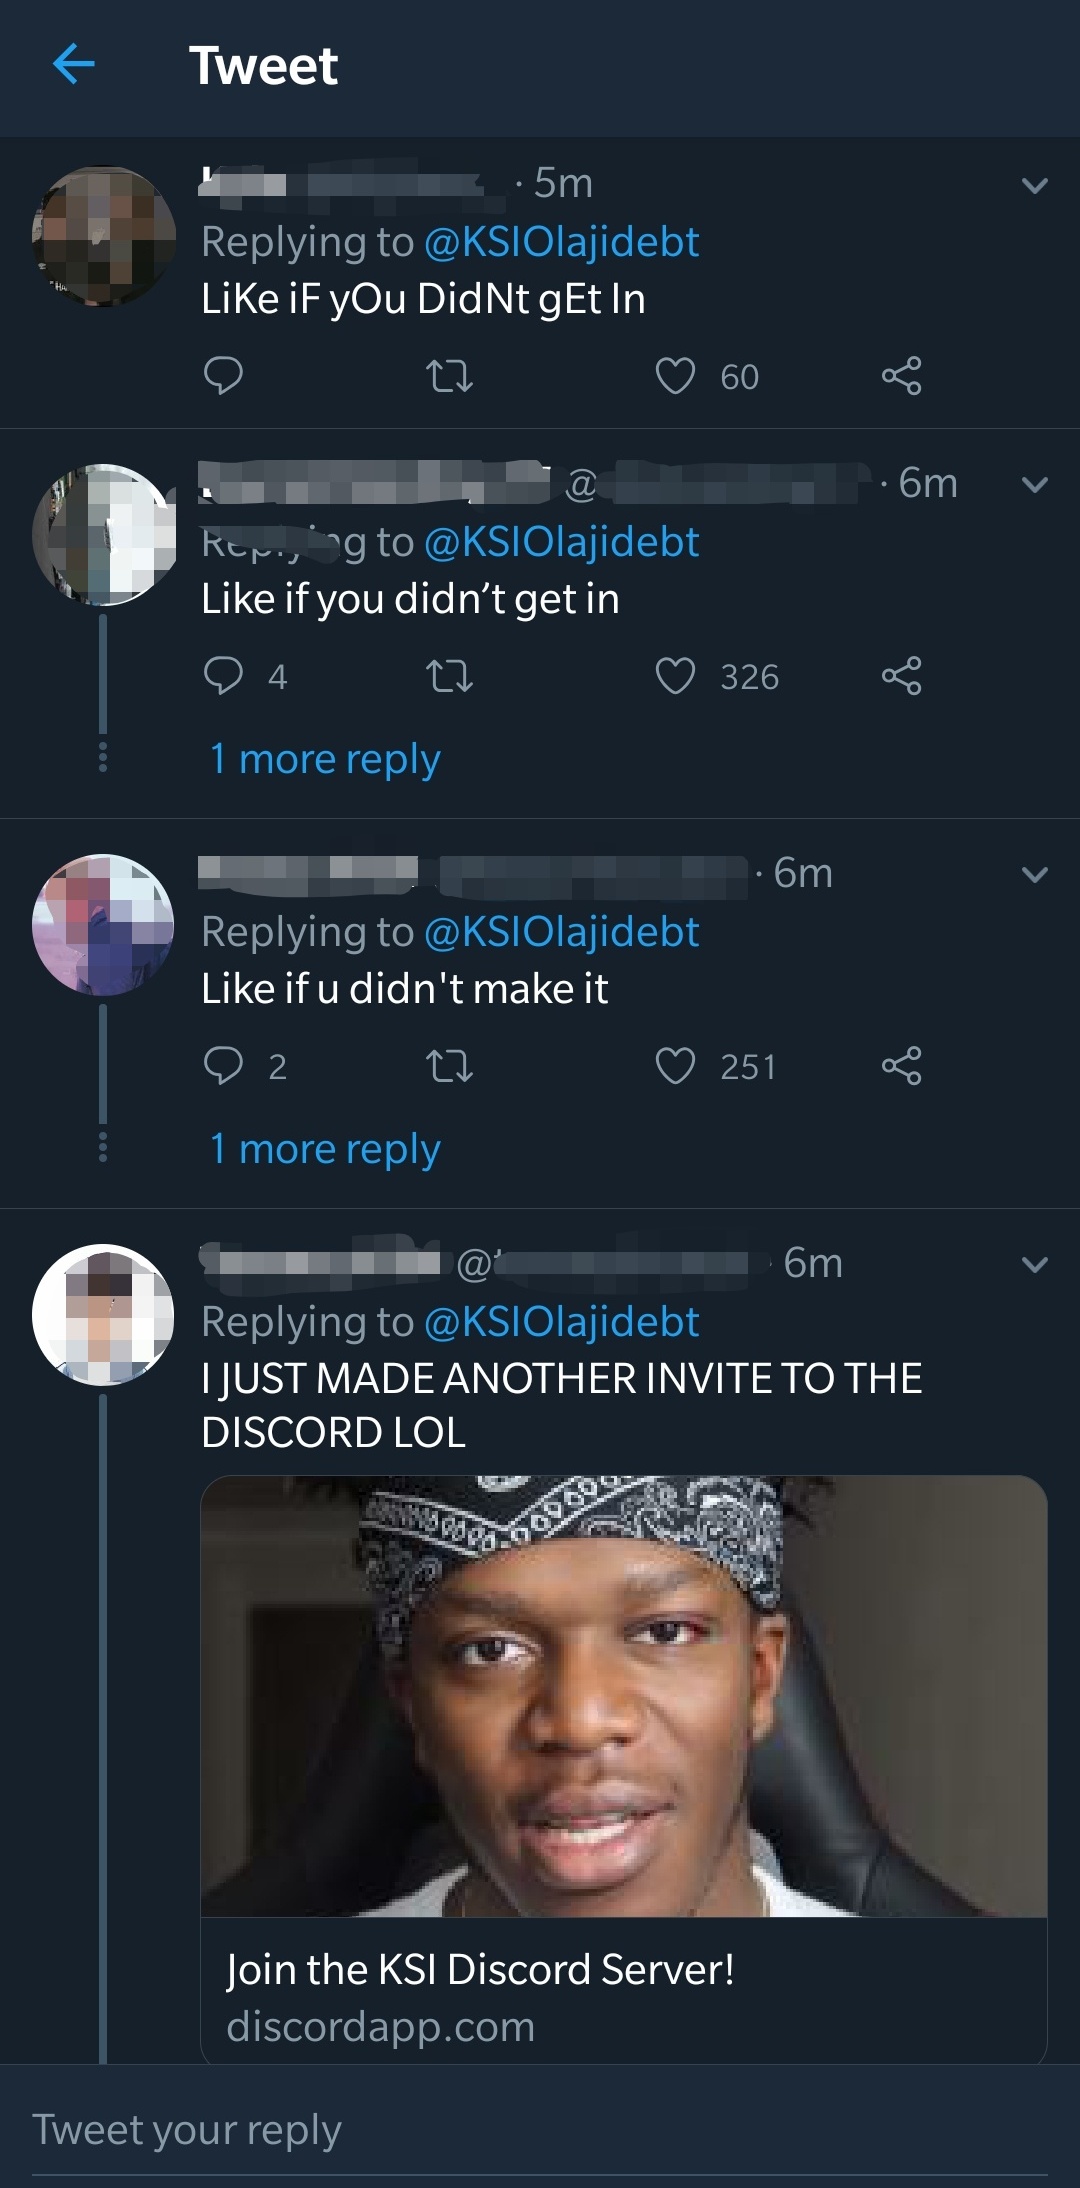Image resolution: width=1080 pixels, height=2188 pixels.
Task: Open the "Join the KSI Discord Server!" link card
Action: click(x=623, y=1770)
